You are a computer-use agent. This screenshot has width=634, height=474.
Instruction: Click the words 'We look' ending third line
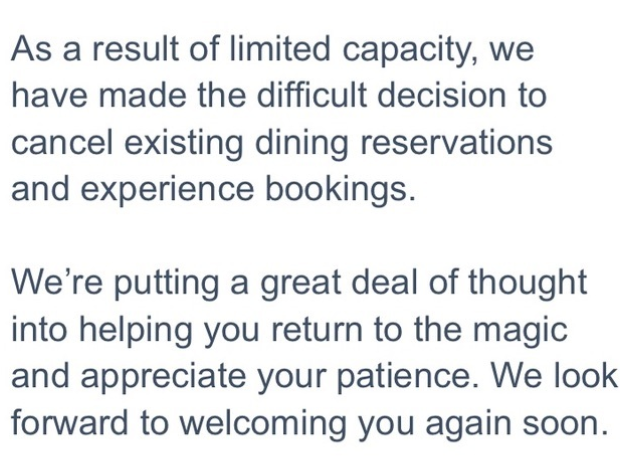click(x=554, y=376)
